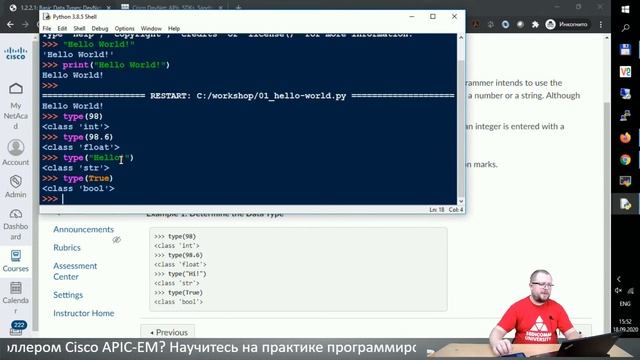
Task: Show clock and date 15:52
Action: [625, 325]
